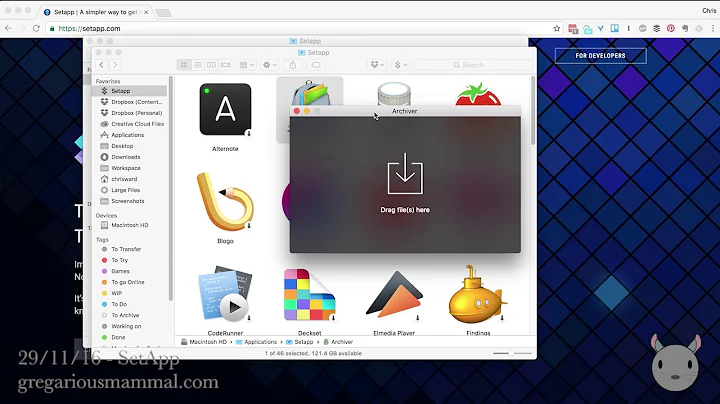Click the Pinterest extension icon in Chrome

click(670, 28)
